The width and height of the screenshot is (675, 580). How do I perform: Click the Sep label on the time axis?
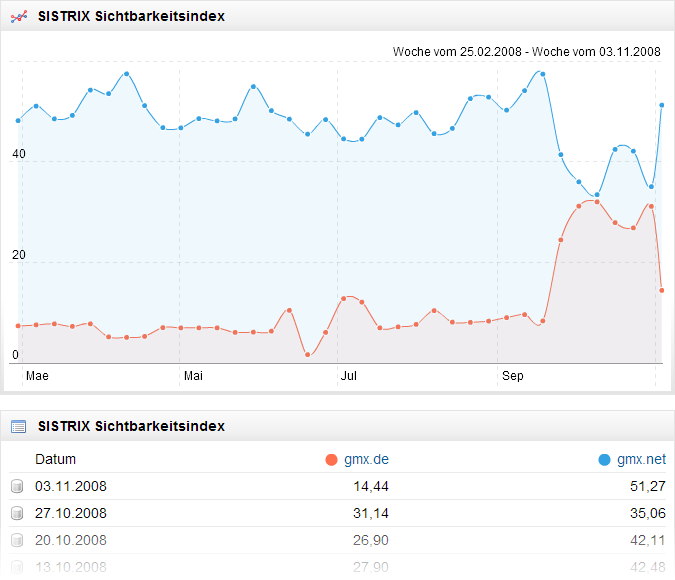point(512,377)
